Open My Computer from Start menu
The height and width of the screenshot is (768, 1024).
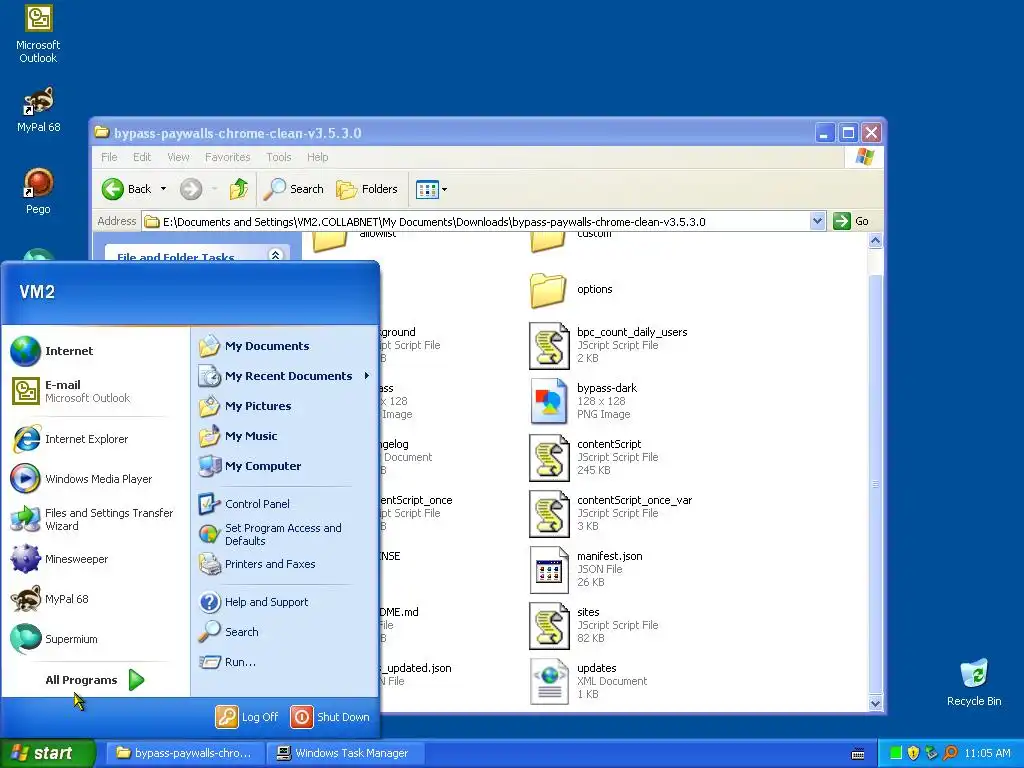pyautogui.click(x=249, y=466)
